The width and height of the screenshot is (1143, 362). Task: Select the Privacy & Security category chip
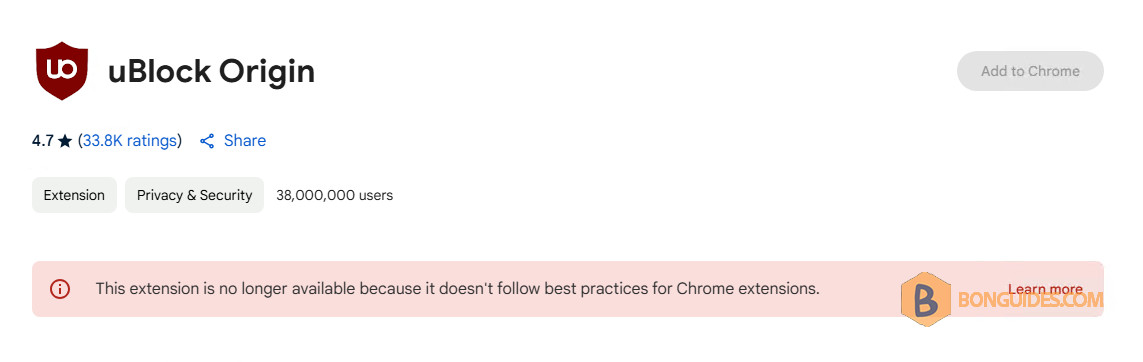(x=195, y=195)
